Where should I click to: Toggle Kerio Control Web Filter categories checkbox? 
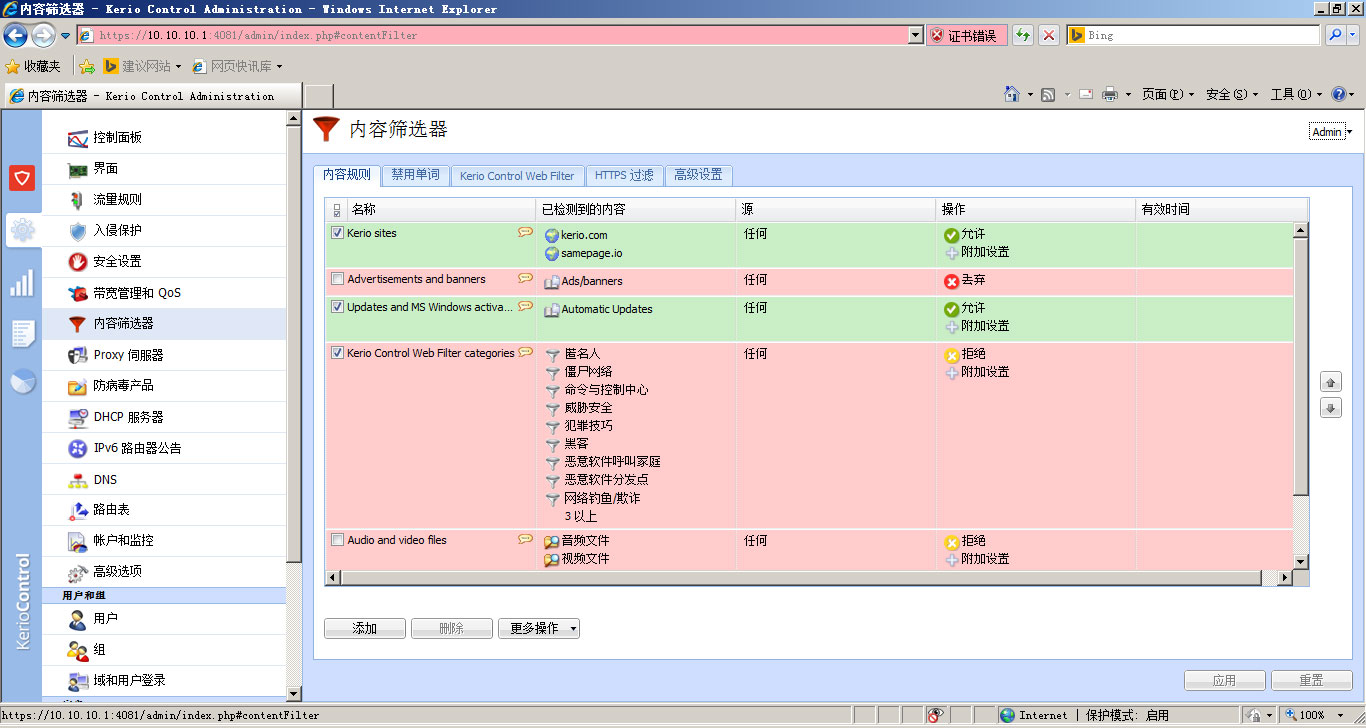coord(338,353)
